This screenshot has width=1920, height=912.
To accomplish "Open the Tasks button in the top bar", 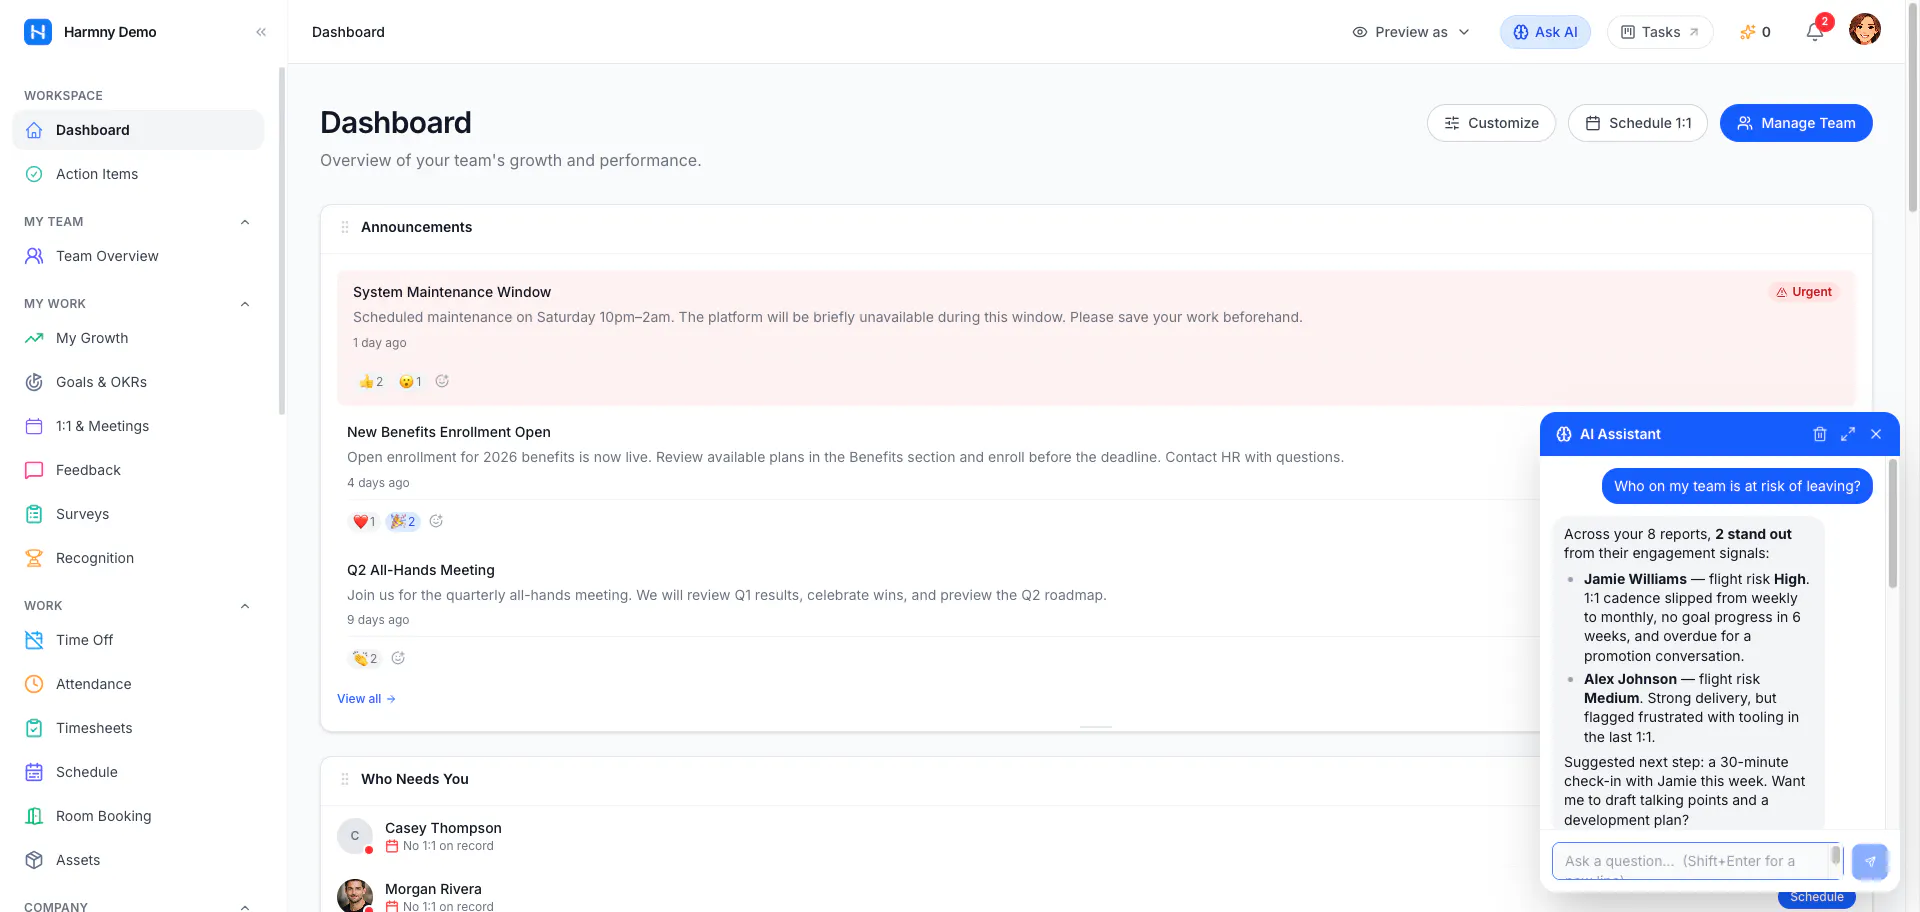I will [x=1660, y=32].
